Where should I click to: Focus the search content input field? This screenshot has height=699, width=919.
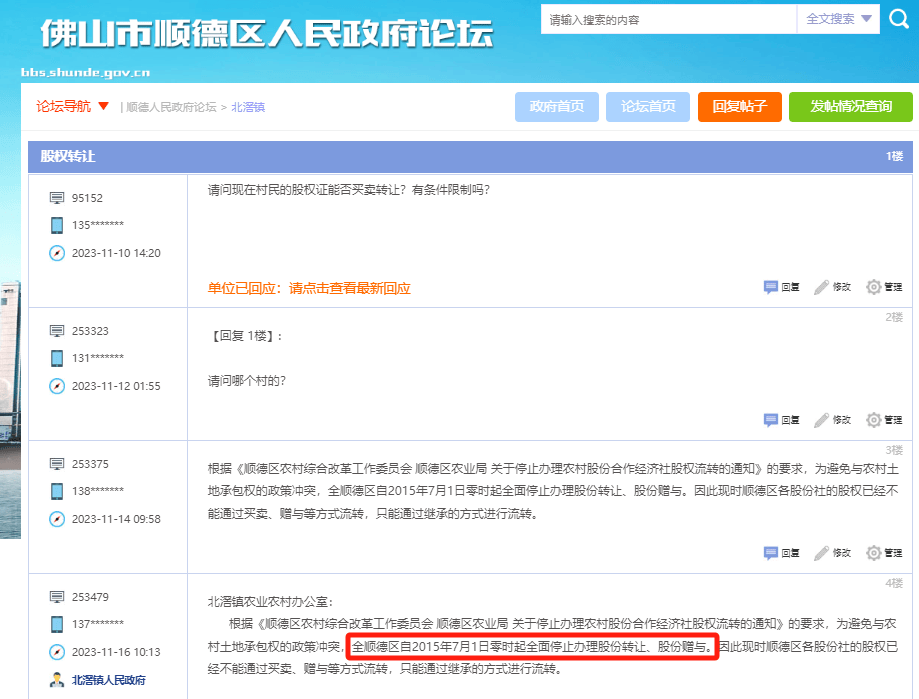[x=669, y=19]
